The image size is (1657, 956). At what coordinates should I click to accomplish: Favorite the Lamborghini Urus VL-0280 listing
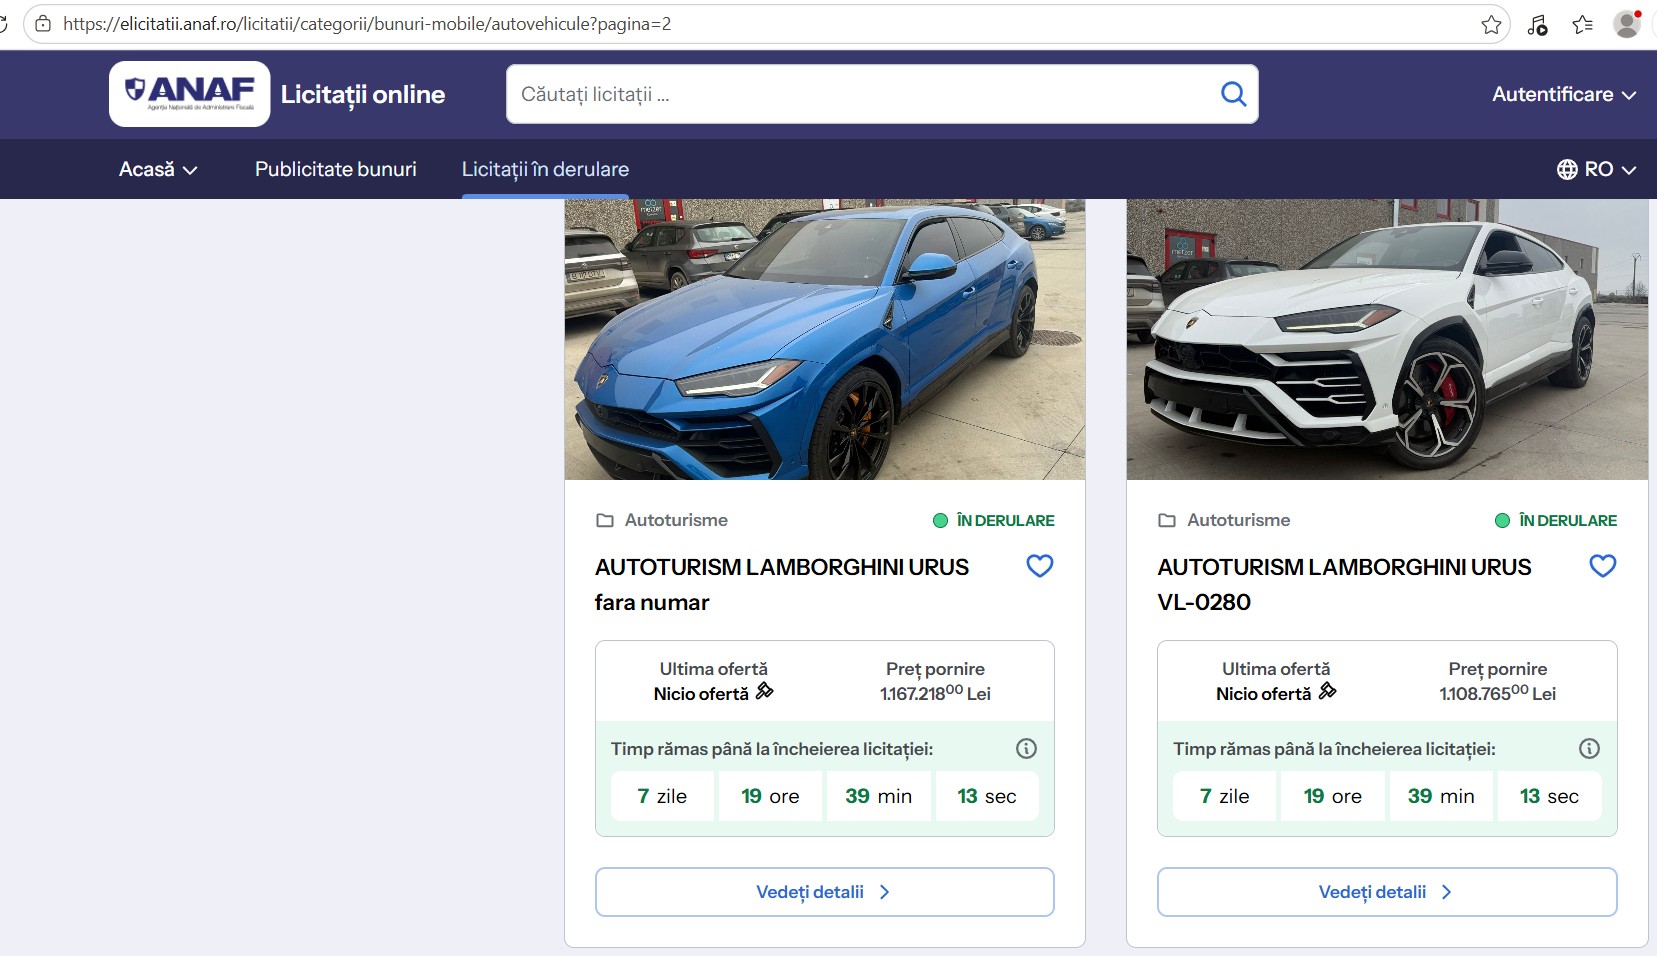click(1603, 566)
